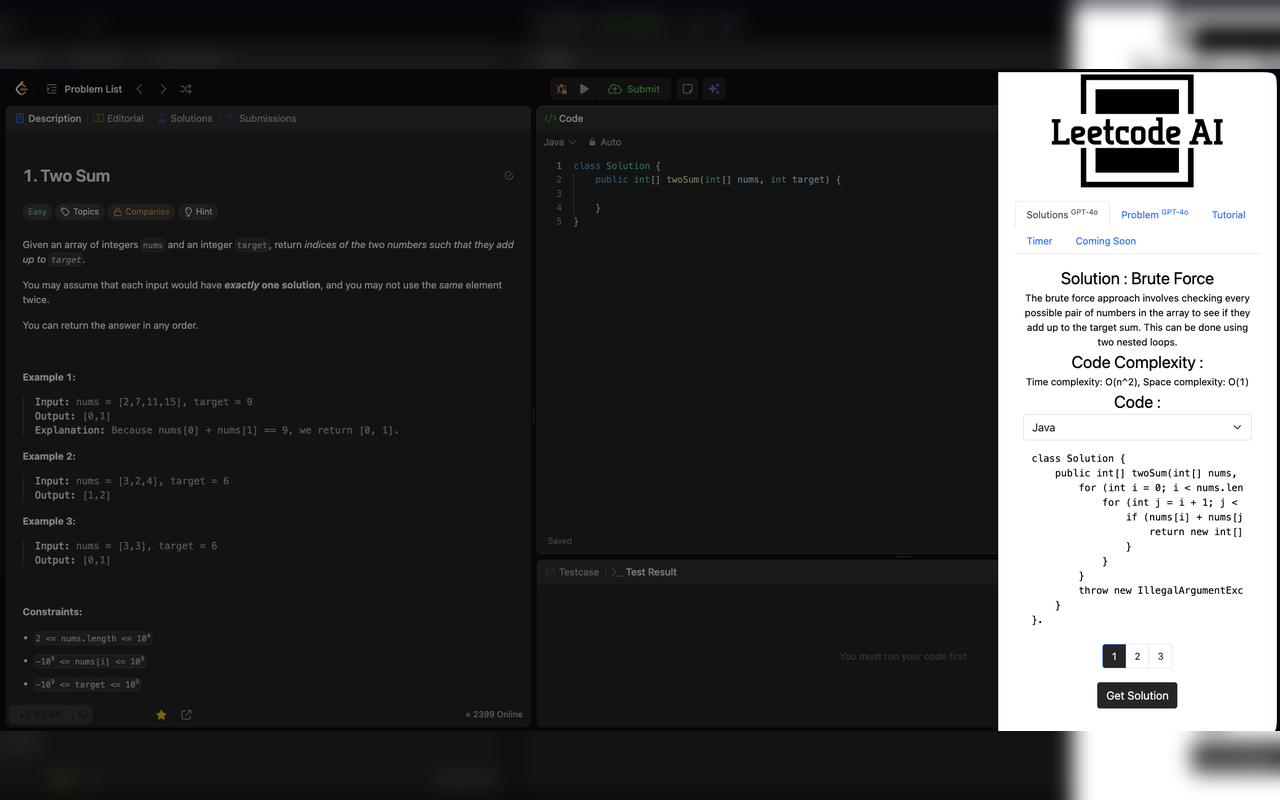Image resolution: width=1280 pixels, height=800 pixels.
Task: Click the Get Solution button
Action: coord(1137,695)
